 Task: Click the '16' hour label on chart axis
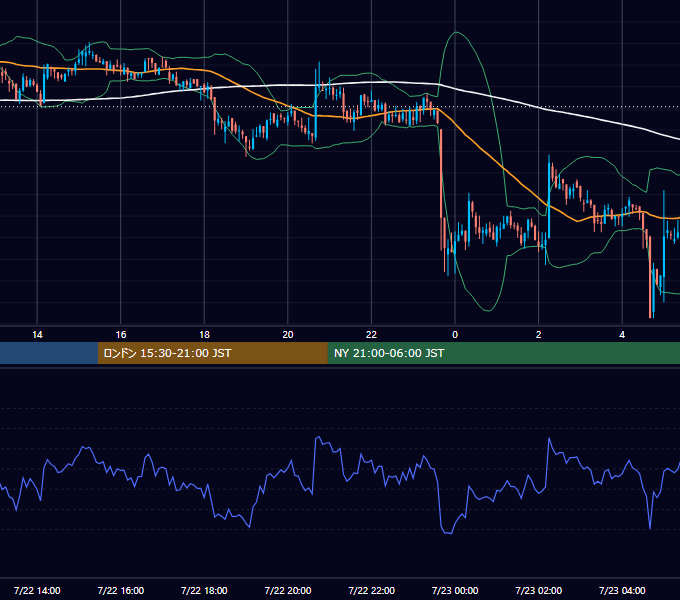[x=121, y=335]
